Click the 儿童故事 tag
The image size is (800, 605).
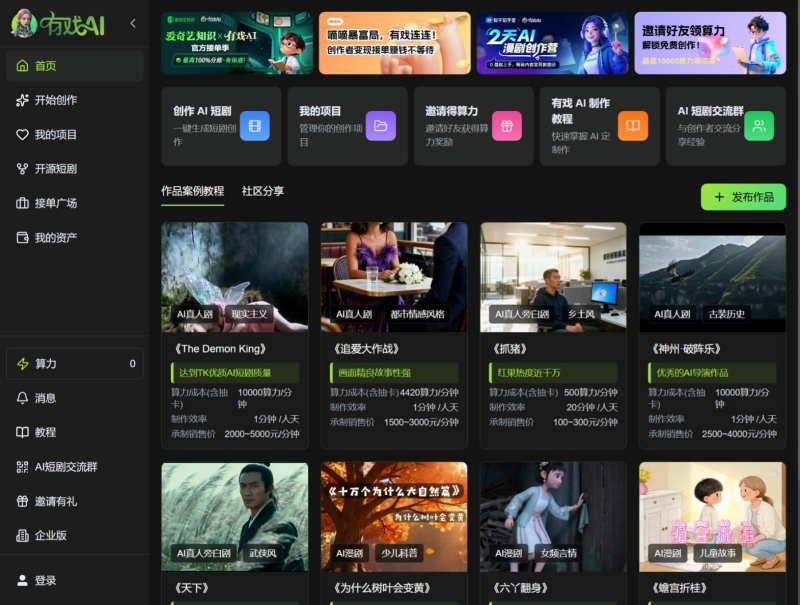718,553
